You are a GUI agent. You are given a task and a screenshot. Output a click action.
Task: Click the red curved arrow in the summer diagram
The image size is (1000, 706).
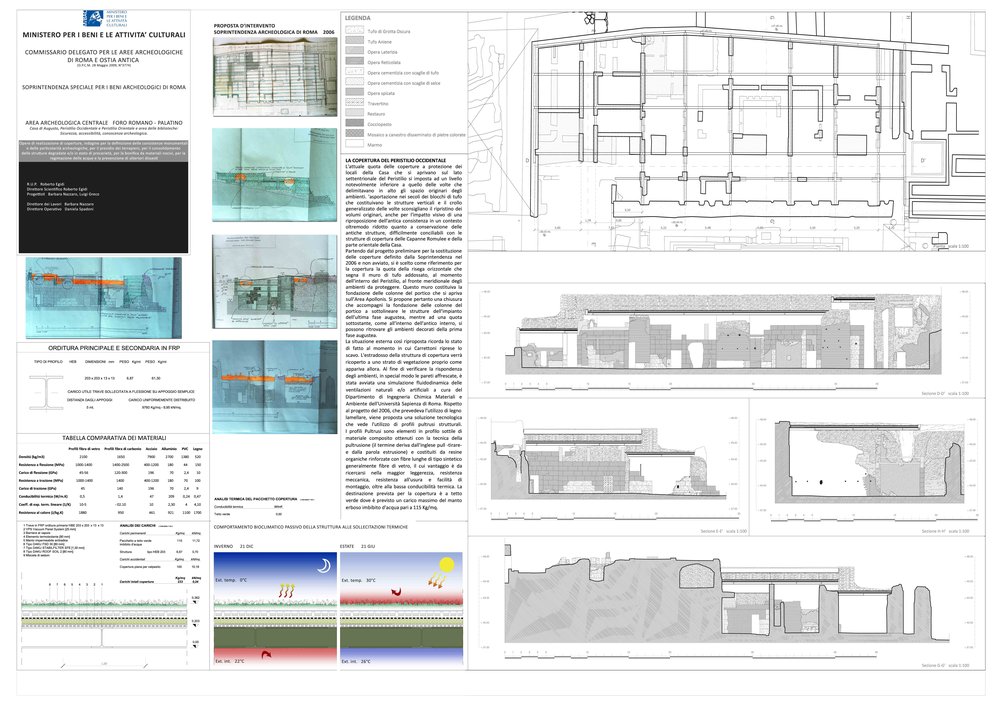point(396,593)
